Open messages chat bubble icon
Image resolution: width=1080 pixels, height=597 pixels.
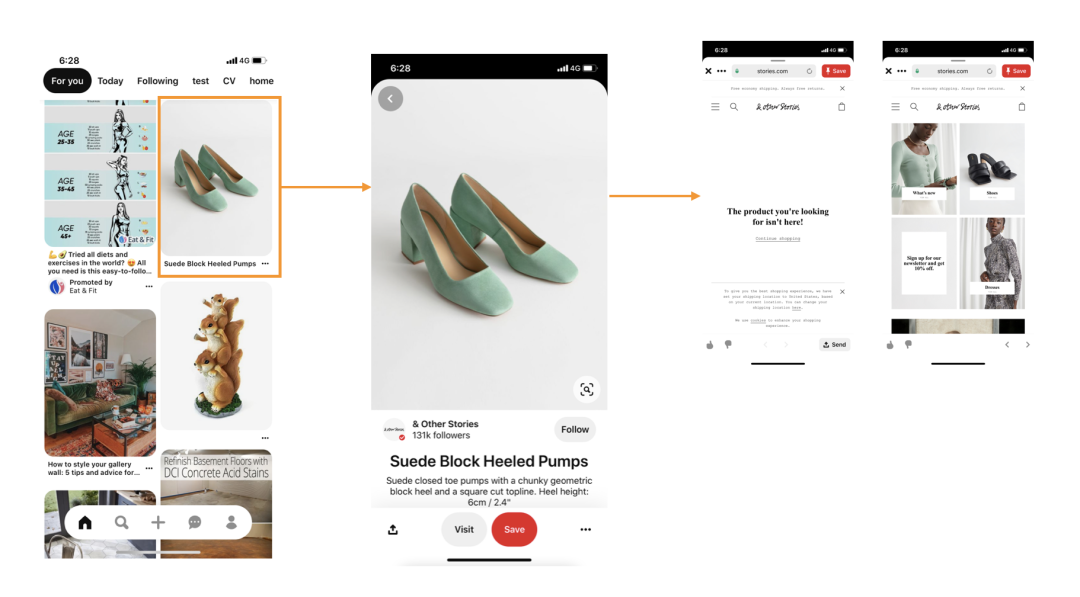click(x=195, y=523)
